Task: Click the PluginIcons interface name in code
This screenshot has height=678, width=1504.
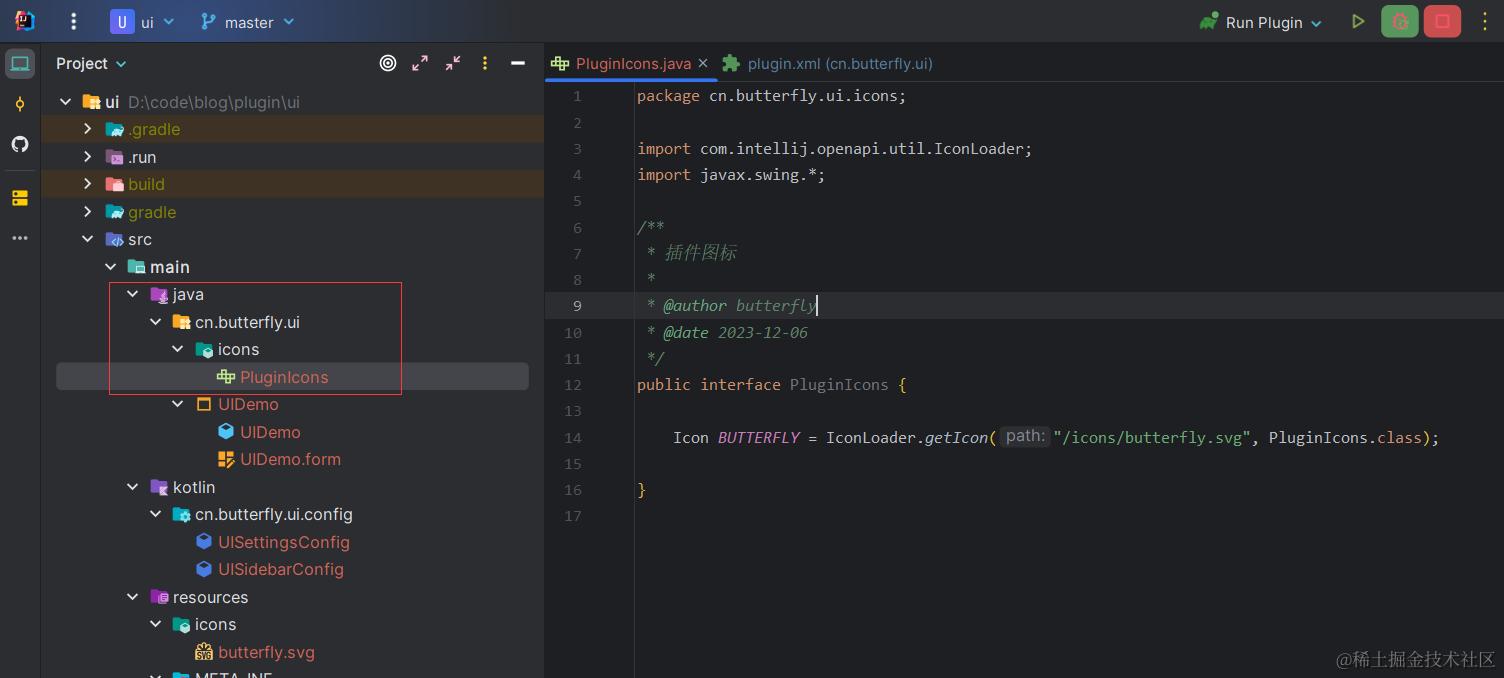Action: tap(839, 385)
